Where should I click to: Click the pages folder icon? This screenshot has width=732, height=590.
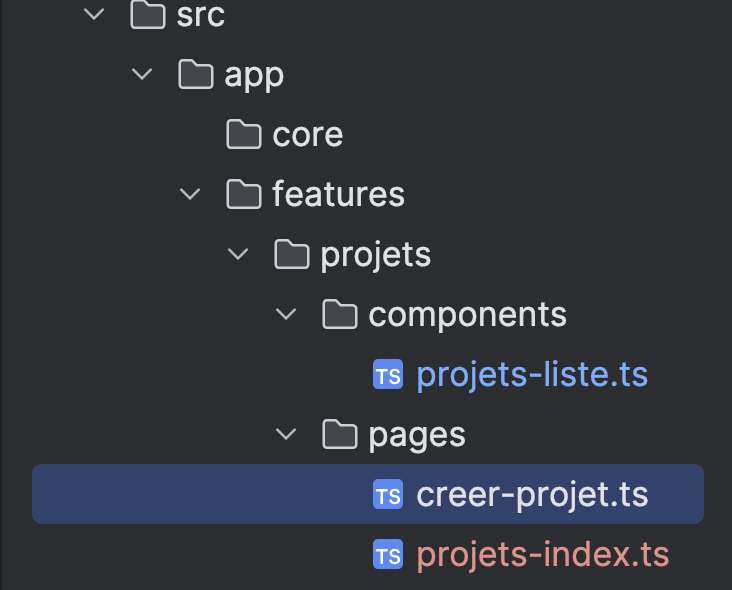340,434
